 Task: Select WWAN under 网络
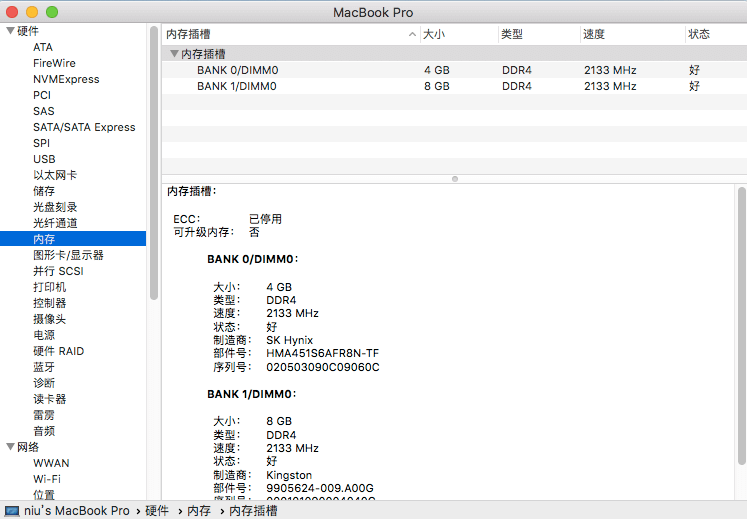(x=51, y=463)
